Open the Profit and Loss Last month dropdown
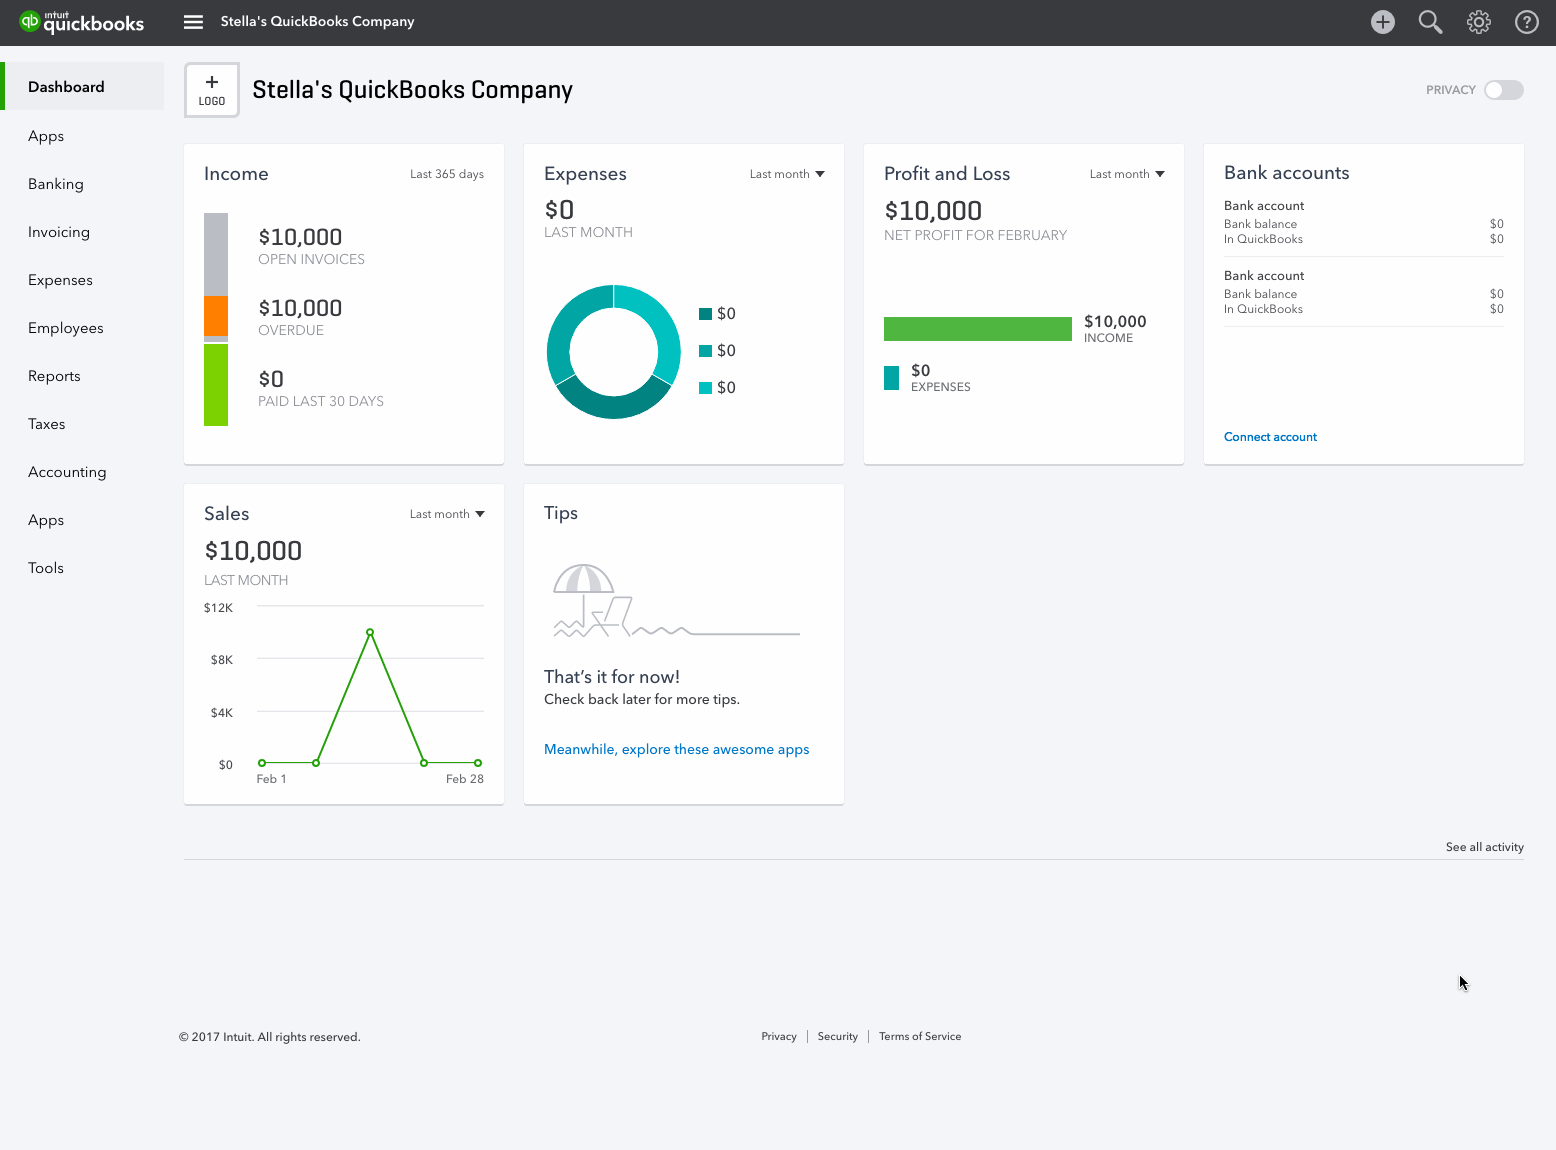The height and width of the screenshot is (1150, 1556). click(1127, 174)
